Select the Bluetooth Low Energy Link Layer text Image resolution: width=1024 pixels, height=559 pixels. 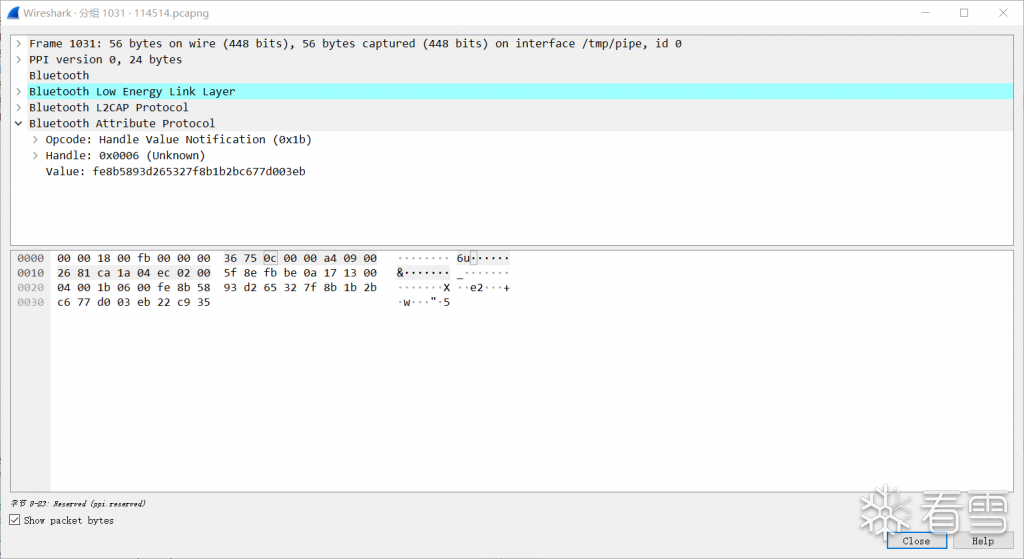(132, 91)
